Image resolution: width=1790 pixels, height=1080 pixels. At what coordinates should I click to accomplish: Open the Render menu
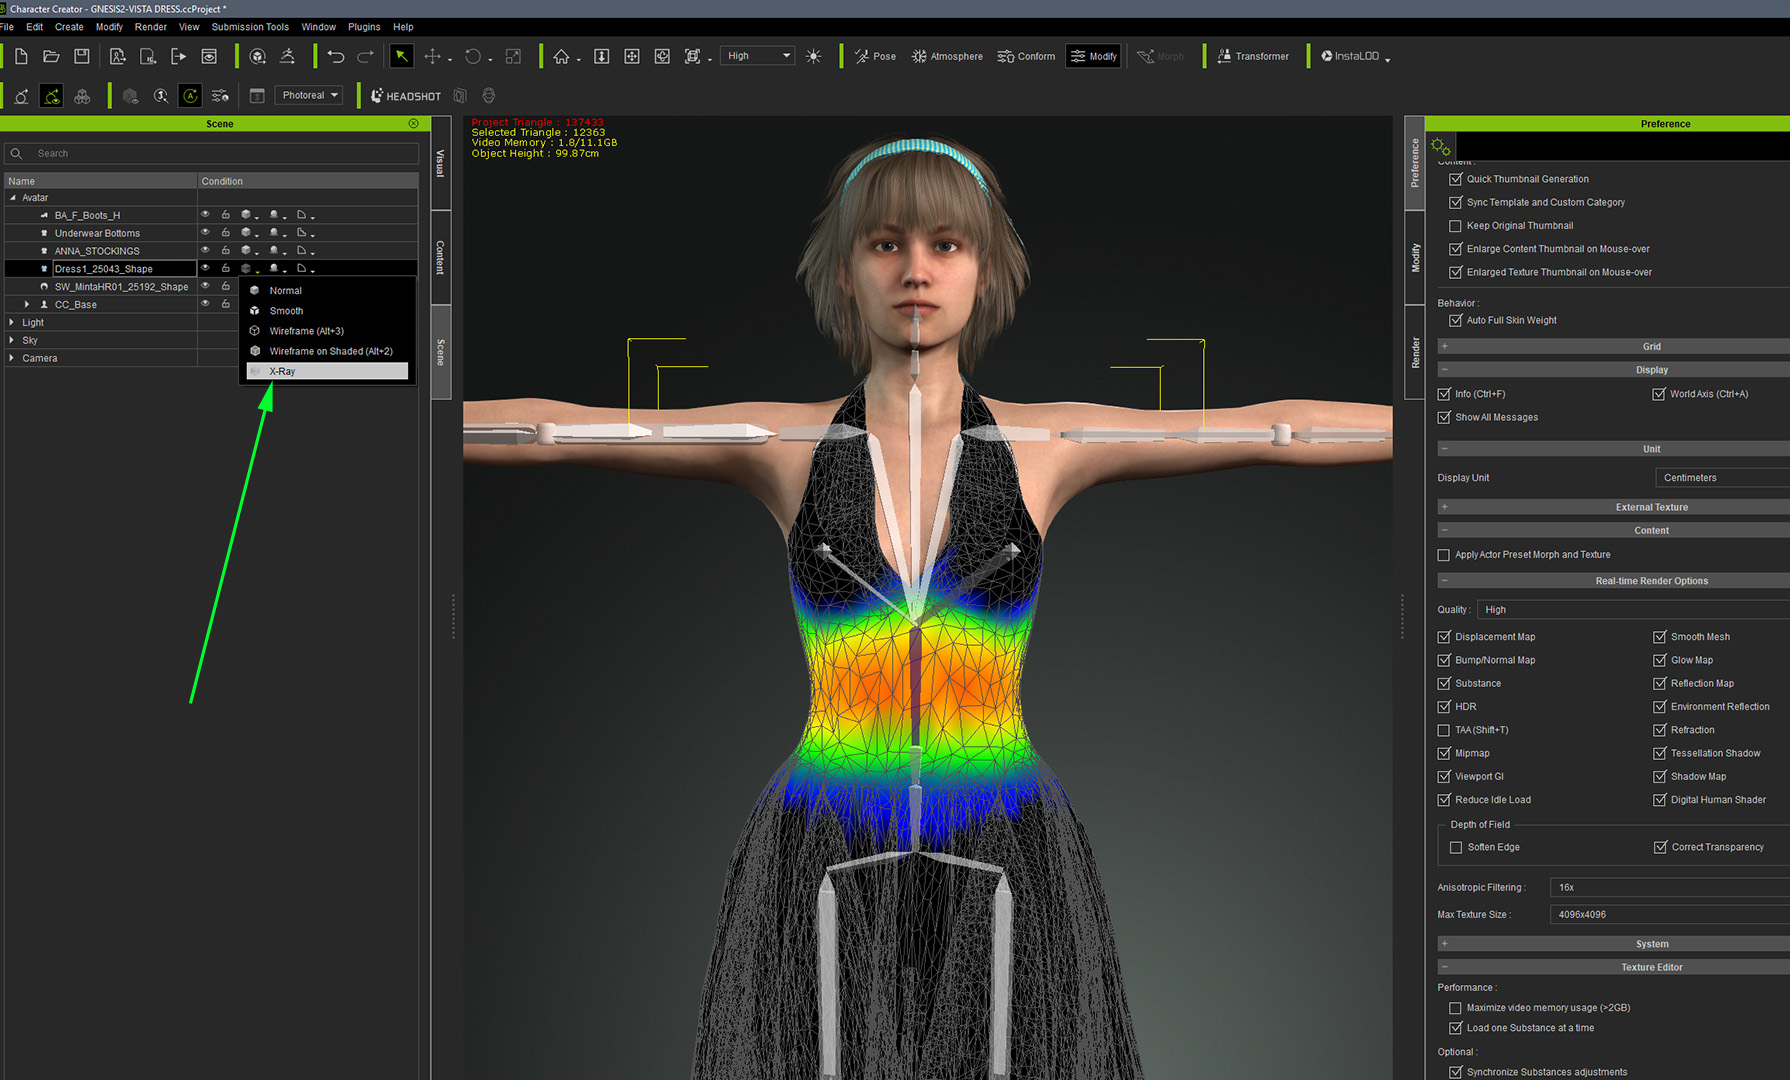coord(151,27)
